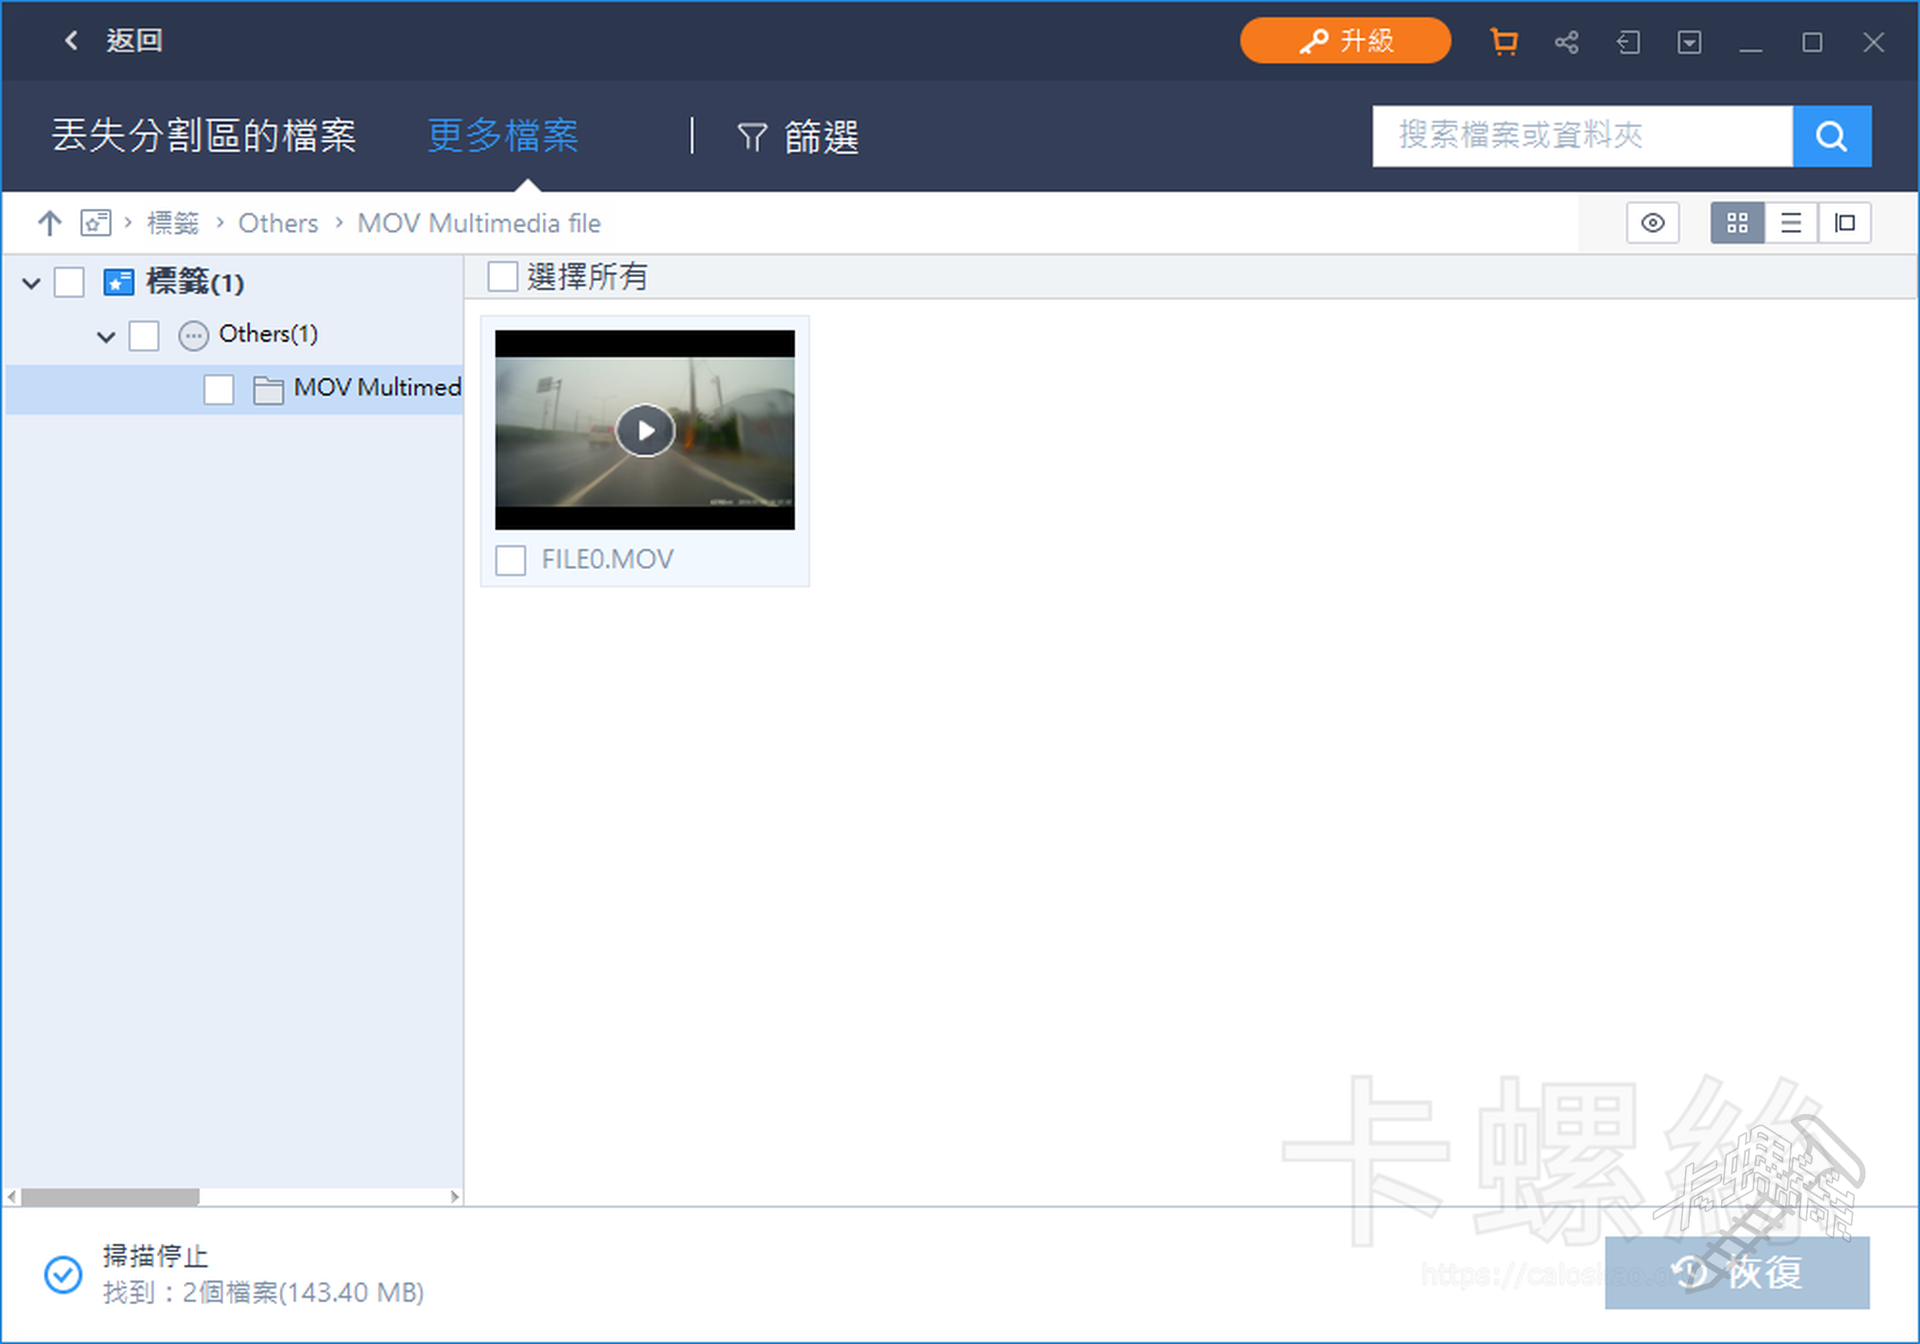Image resolution: width=1920 pixels, height=1344 pixels.
Task: Click the shopping cart icon
Action: coord(1503,42)
